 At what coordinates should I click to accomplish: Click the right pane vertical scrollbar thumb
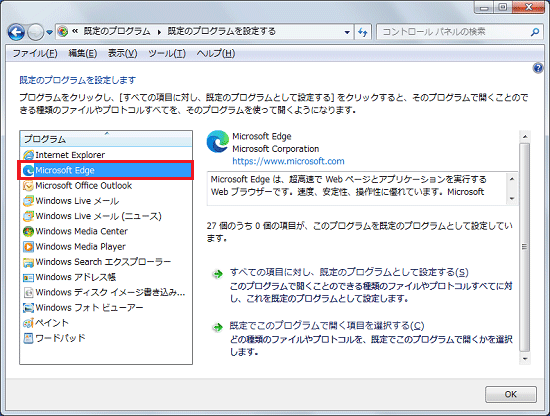(x=525, y=247)
